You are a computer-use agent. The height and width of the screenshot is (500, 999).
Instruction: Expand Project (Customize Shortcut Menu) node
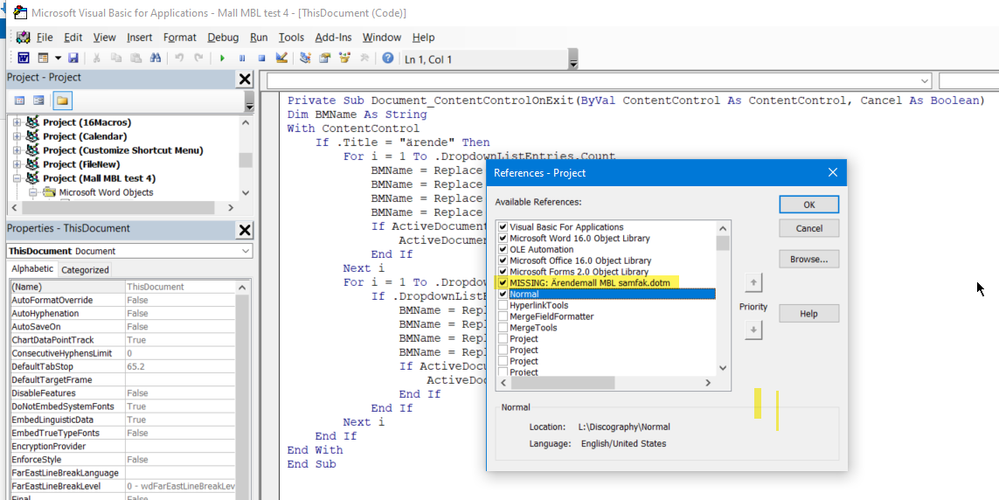[x=17, y=150]
